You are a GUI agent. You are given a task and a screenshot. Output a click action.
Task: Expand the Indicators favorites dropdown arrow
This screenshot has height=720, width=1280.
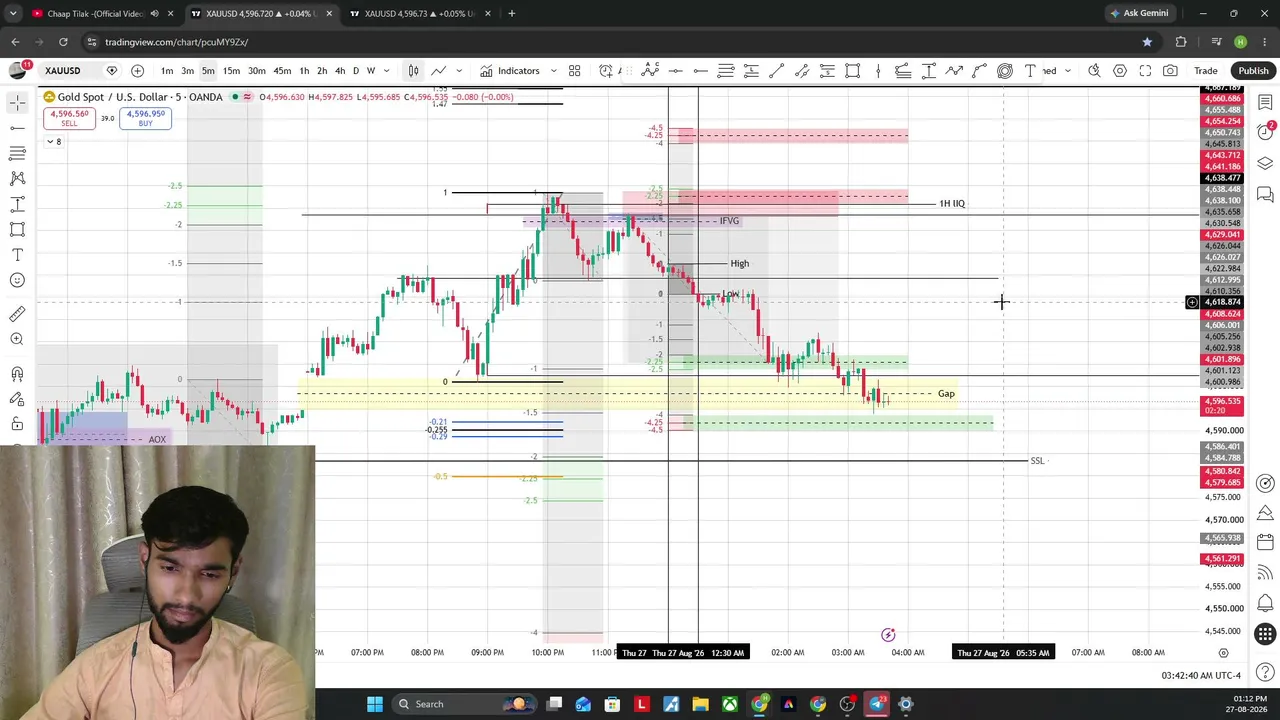tap(553, 71)
